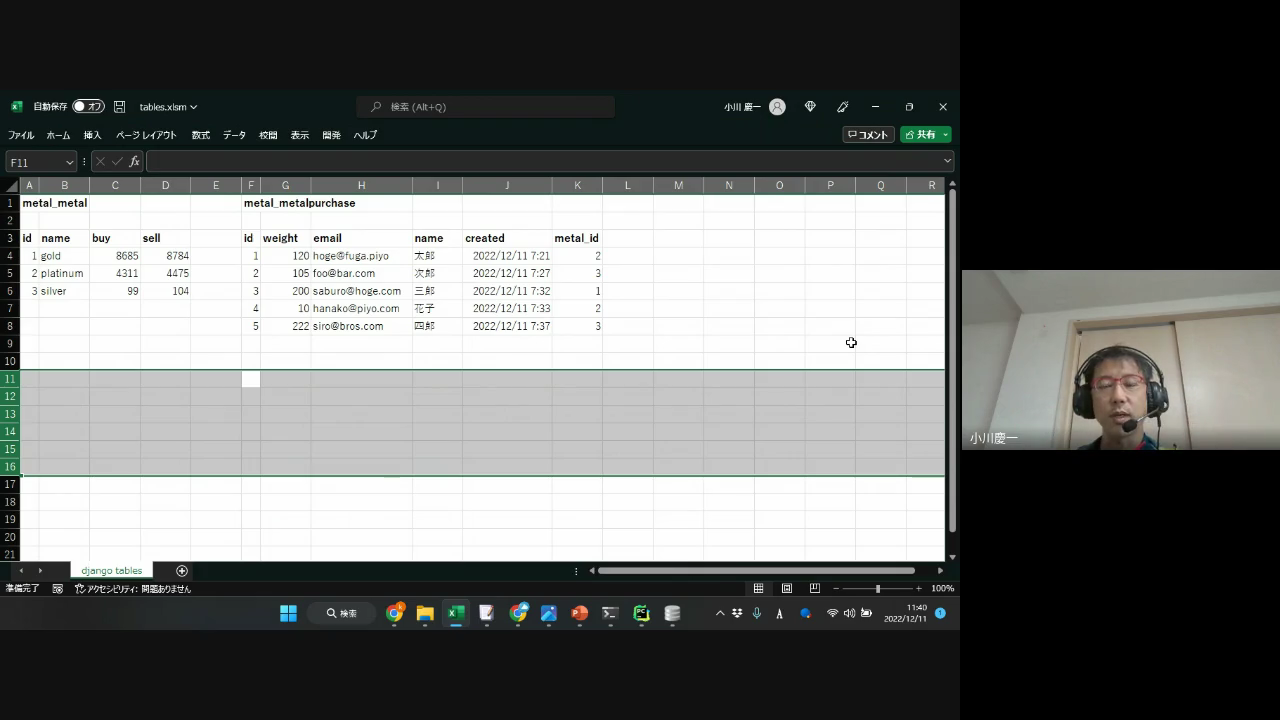Launch PowerPoint from the taskbar
The width and height of the screenshot is (1280, 720).
[x=579, y=613]
